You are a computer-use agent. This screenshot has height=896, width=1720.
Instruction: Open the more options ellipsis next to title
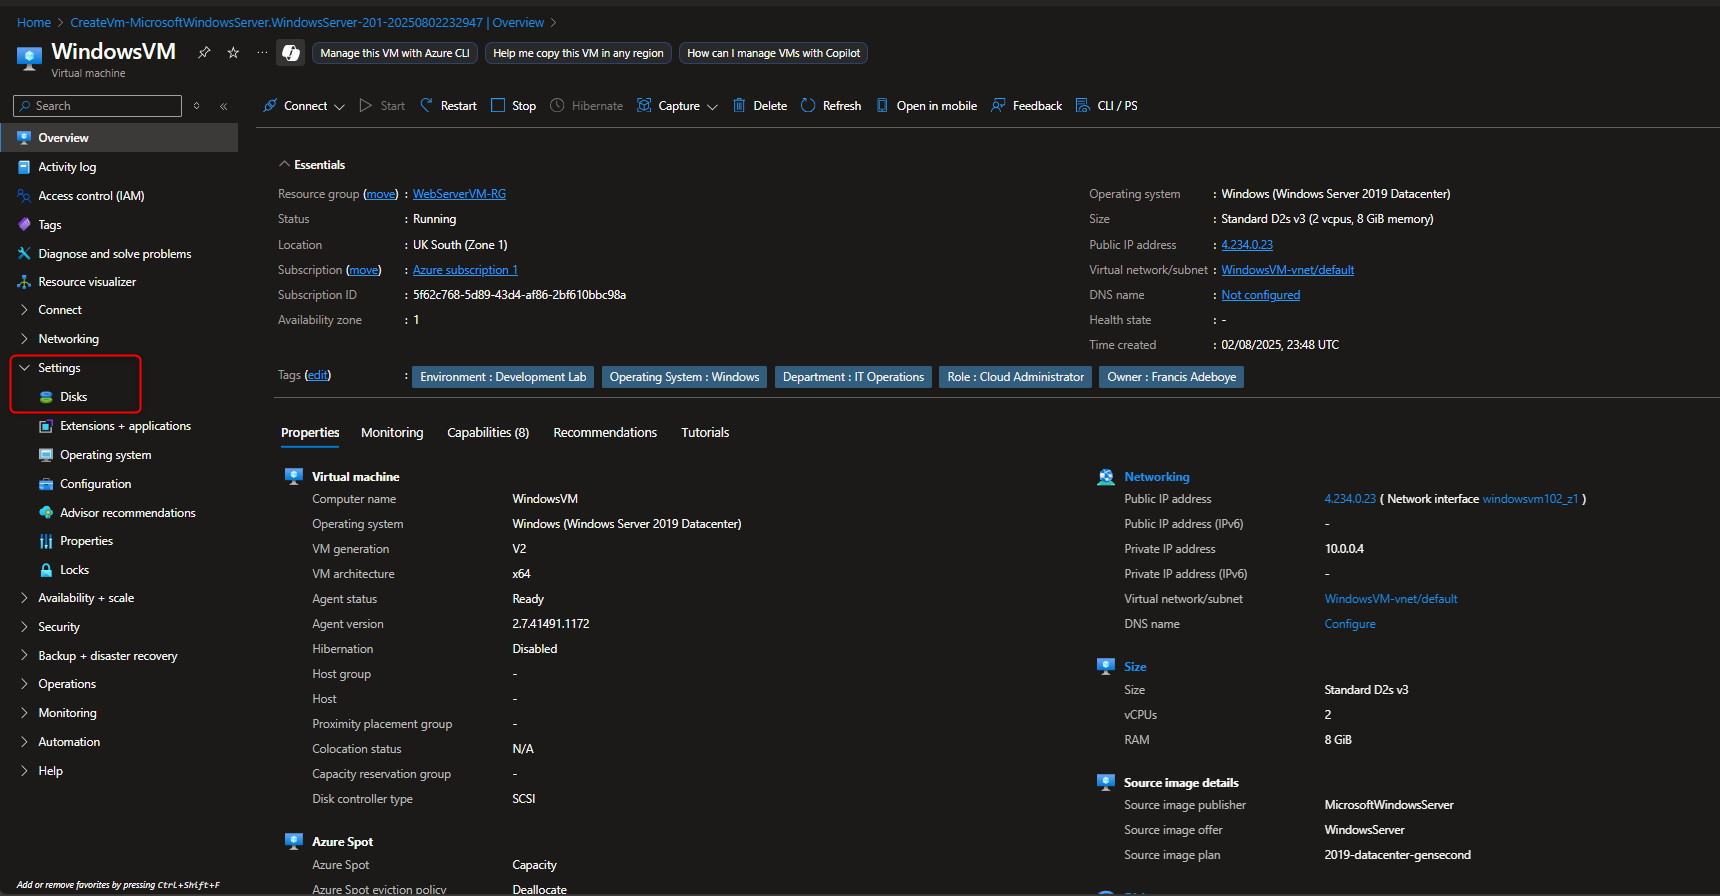click(x=262, y=53)
